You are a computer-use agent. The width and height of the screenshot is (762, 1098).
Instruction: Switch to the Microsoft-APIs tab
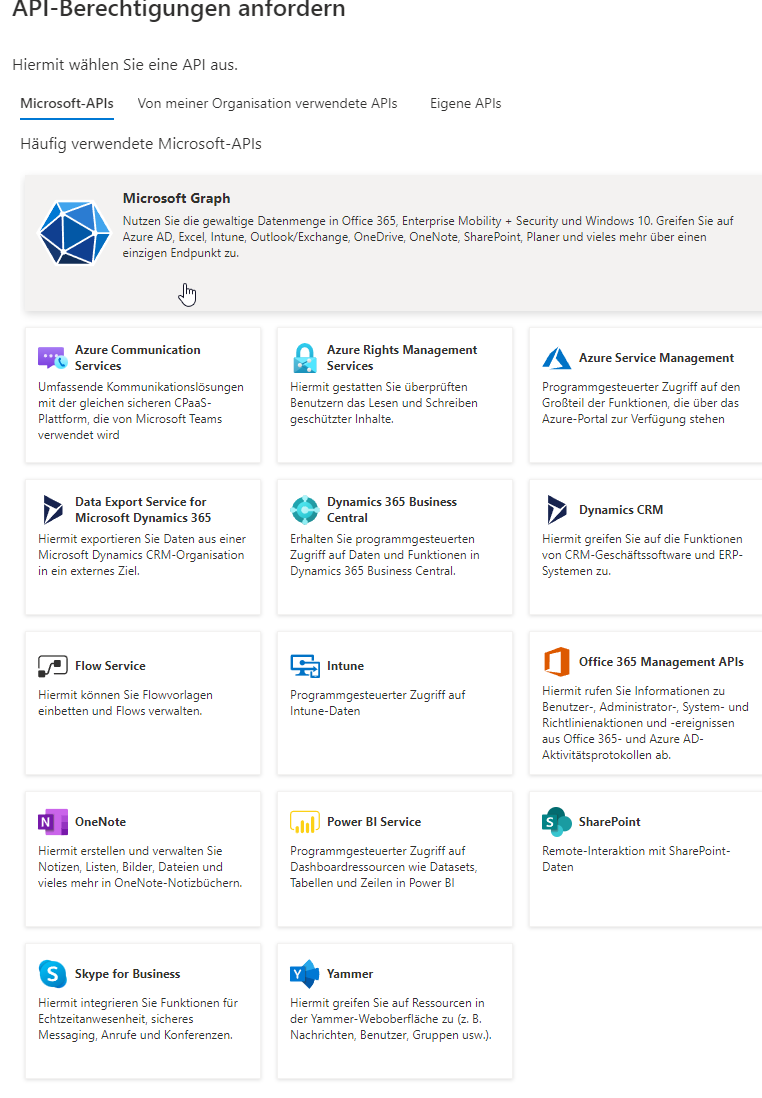[x=67, y=104]
